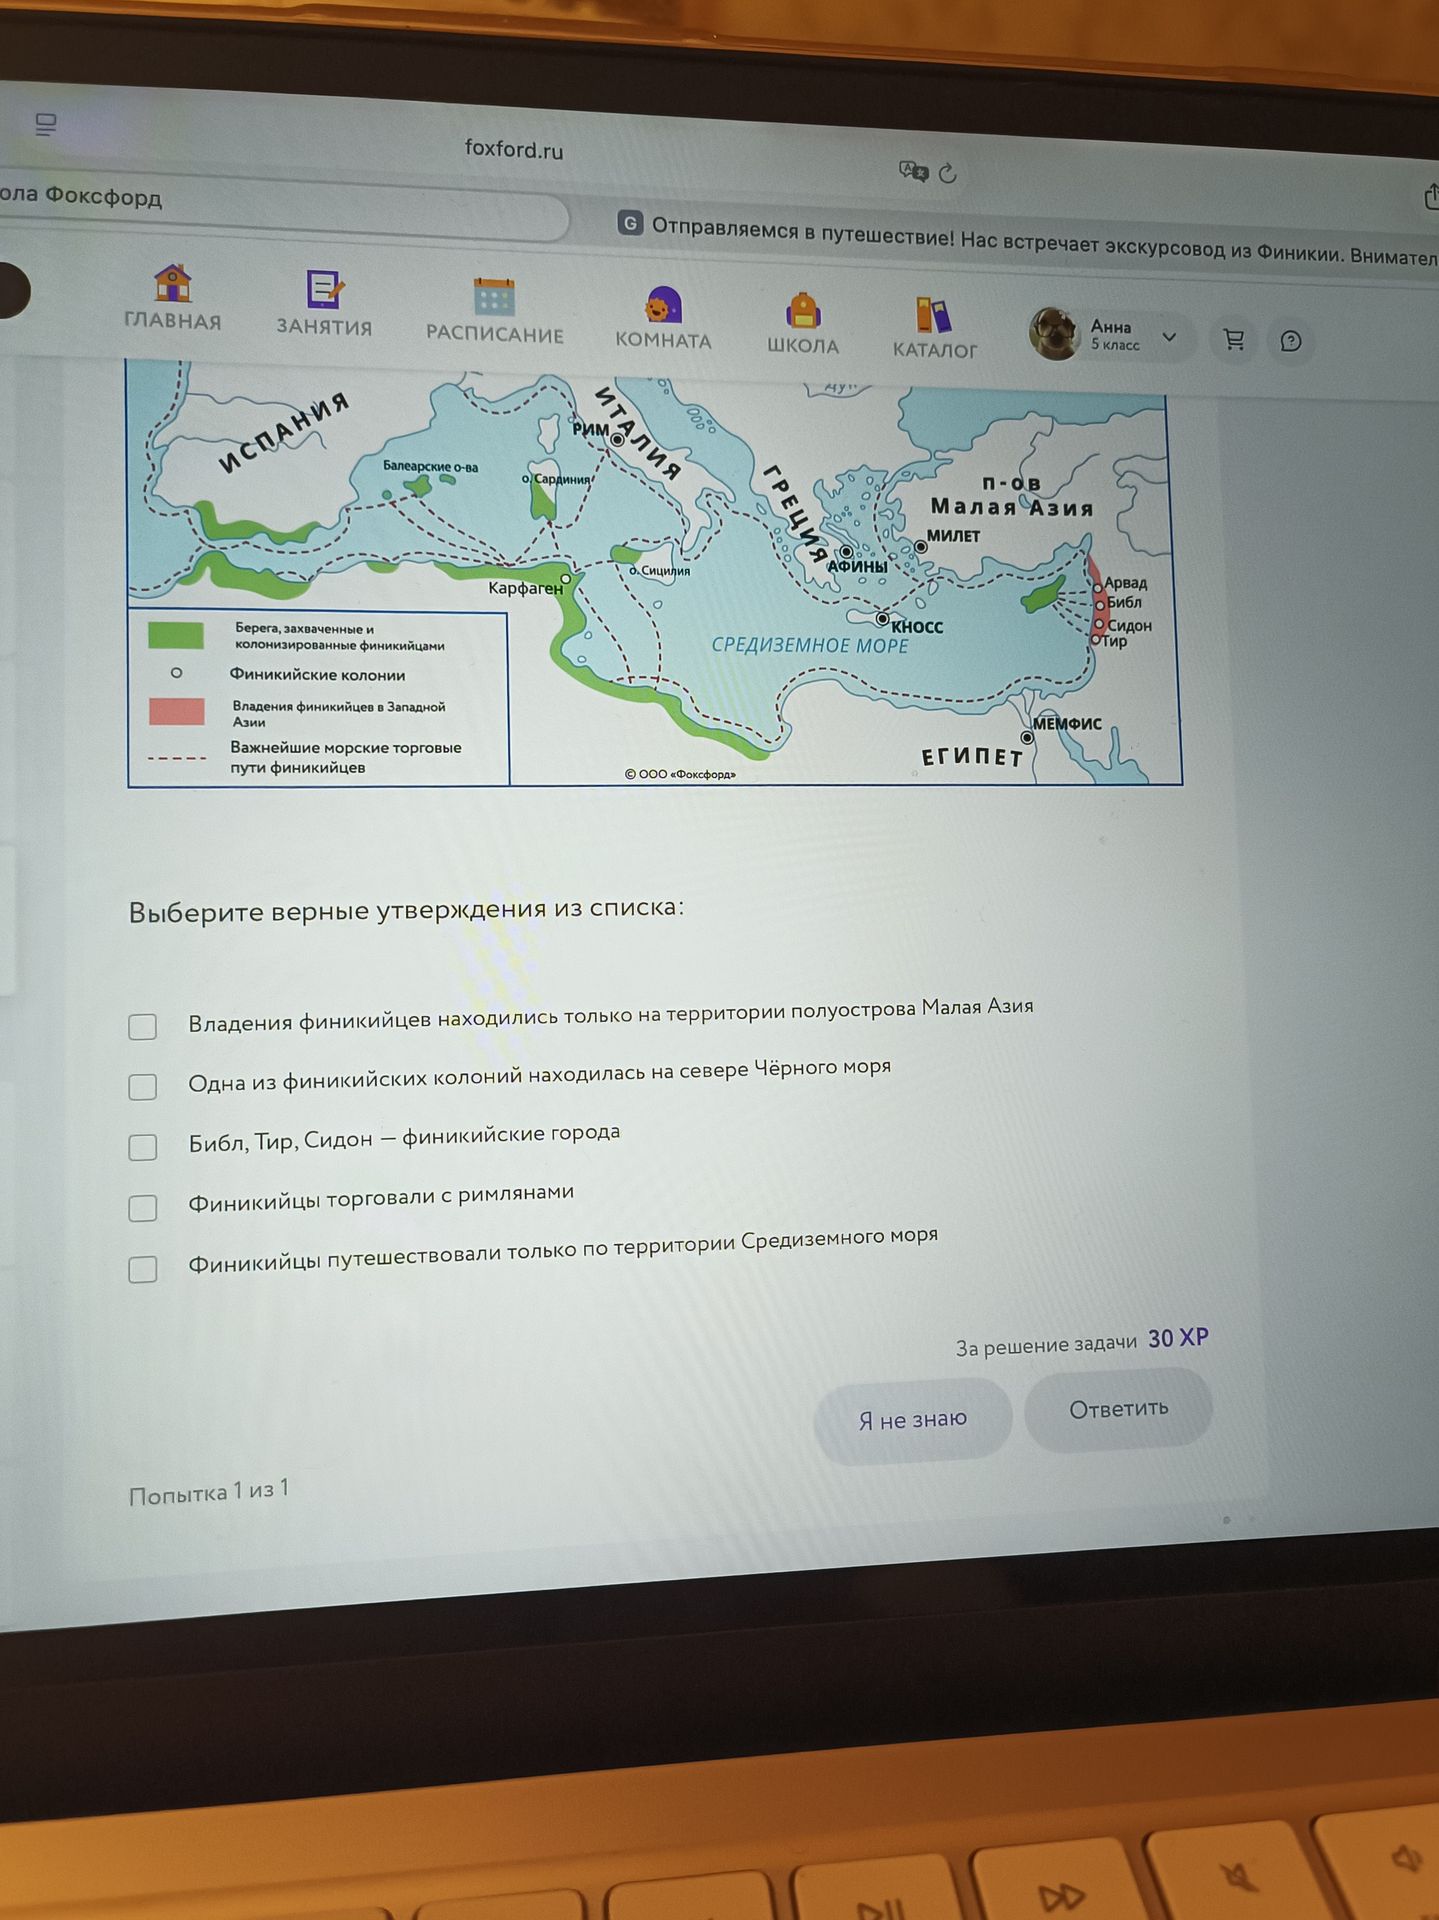Go to ЗАНЯТИЯ lessons icon

click(x=324, y=288)
